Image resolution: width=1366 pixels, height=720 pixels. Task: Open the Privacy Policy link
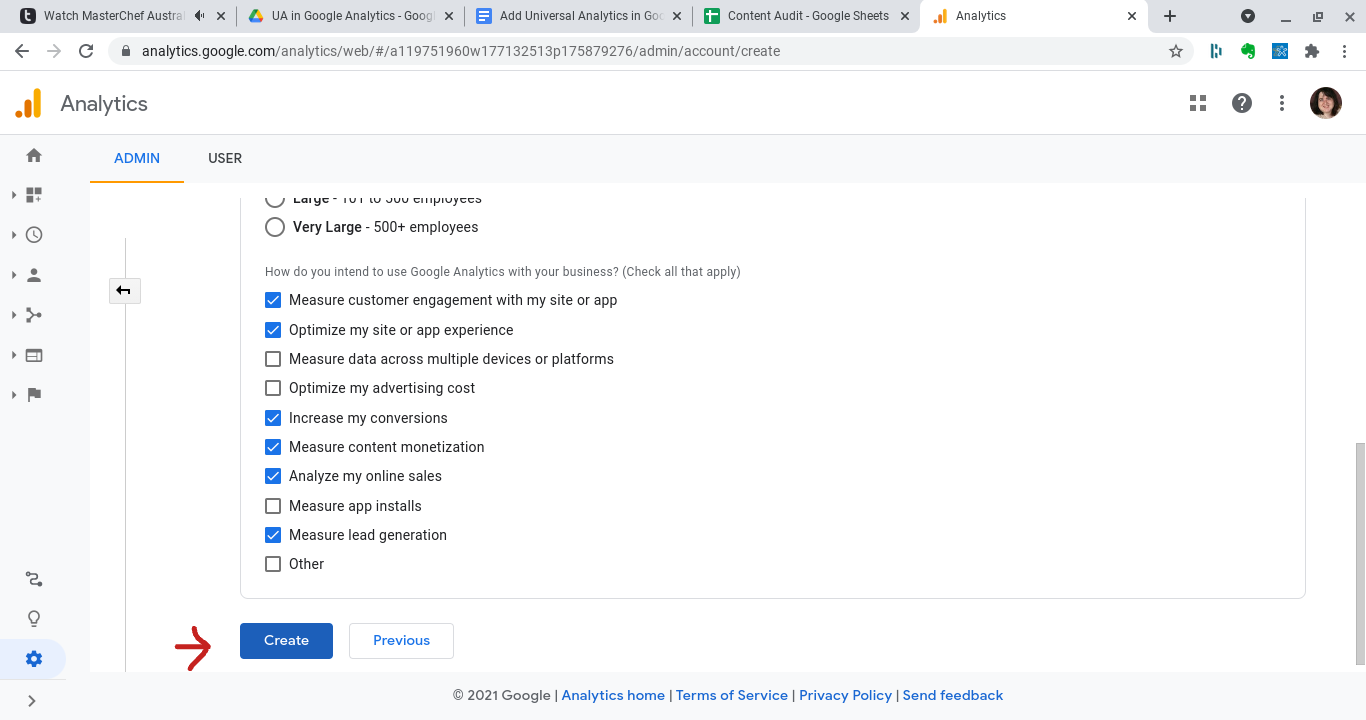pyautogui.click(x=845, y=695)
